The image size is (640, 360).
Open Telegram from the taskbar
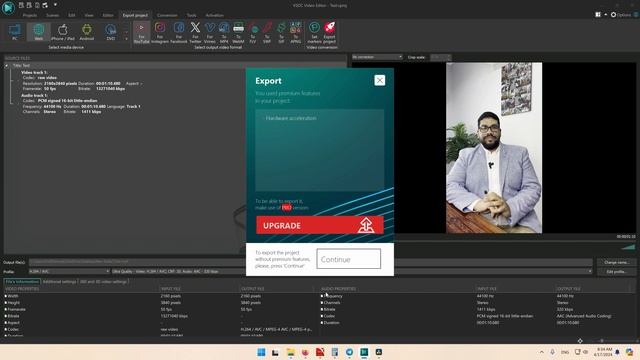pos(349,352)
